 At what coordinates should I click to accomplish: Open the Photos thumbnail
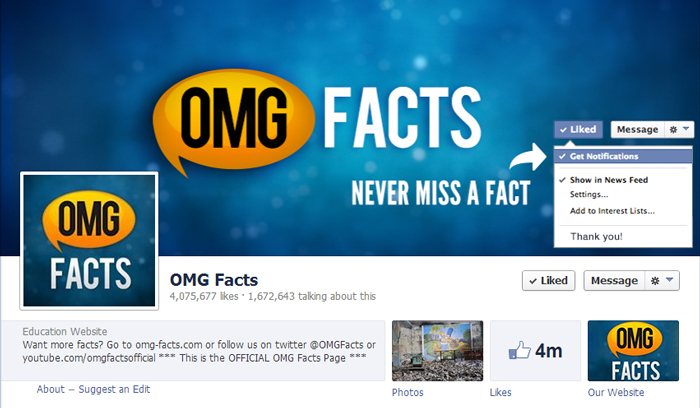coord(438,351)
